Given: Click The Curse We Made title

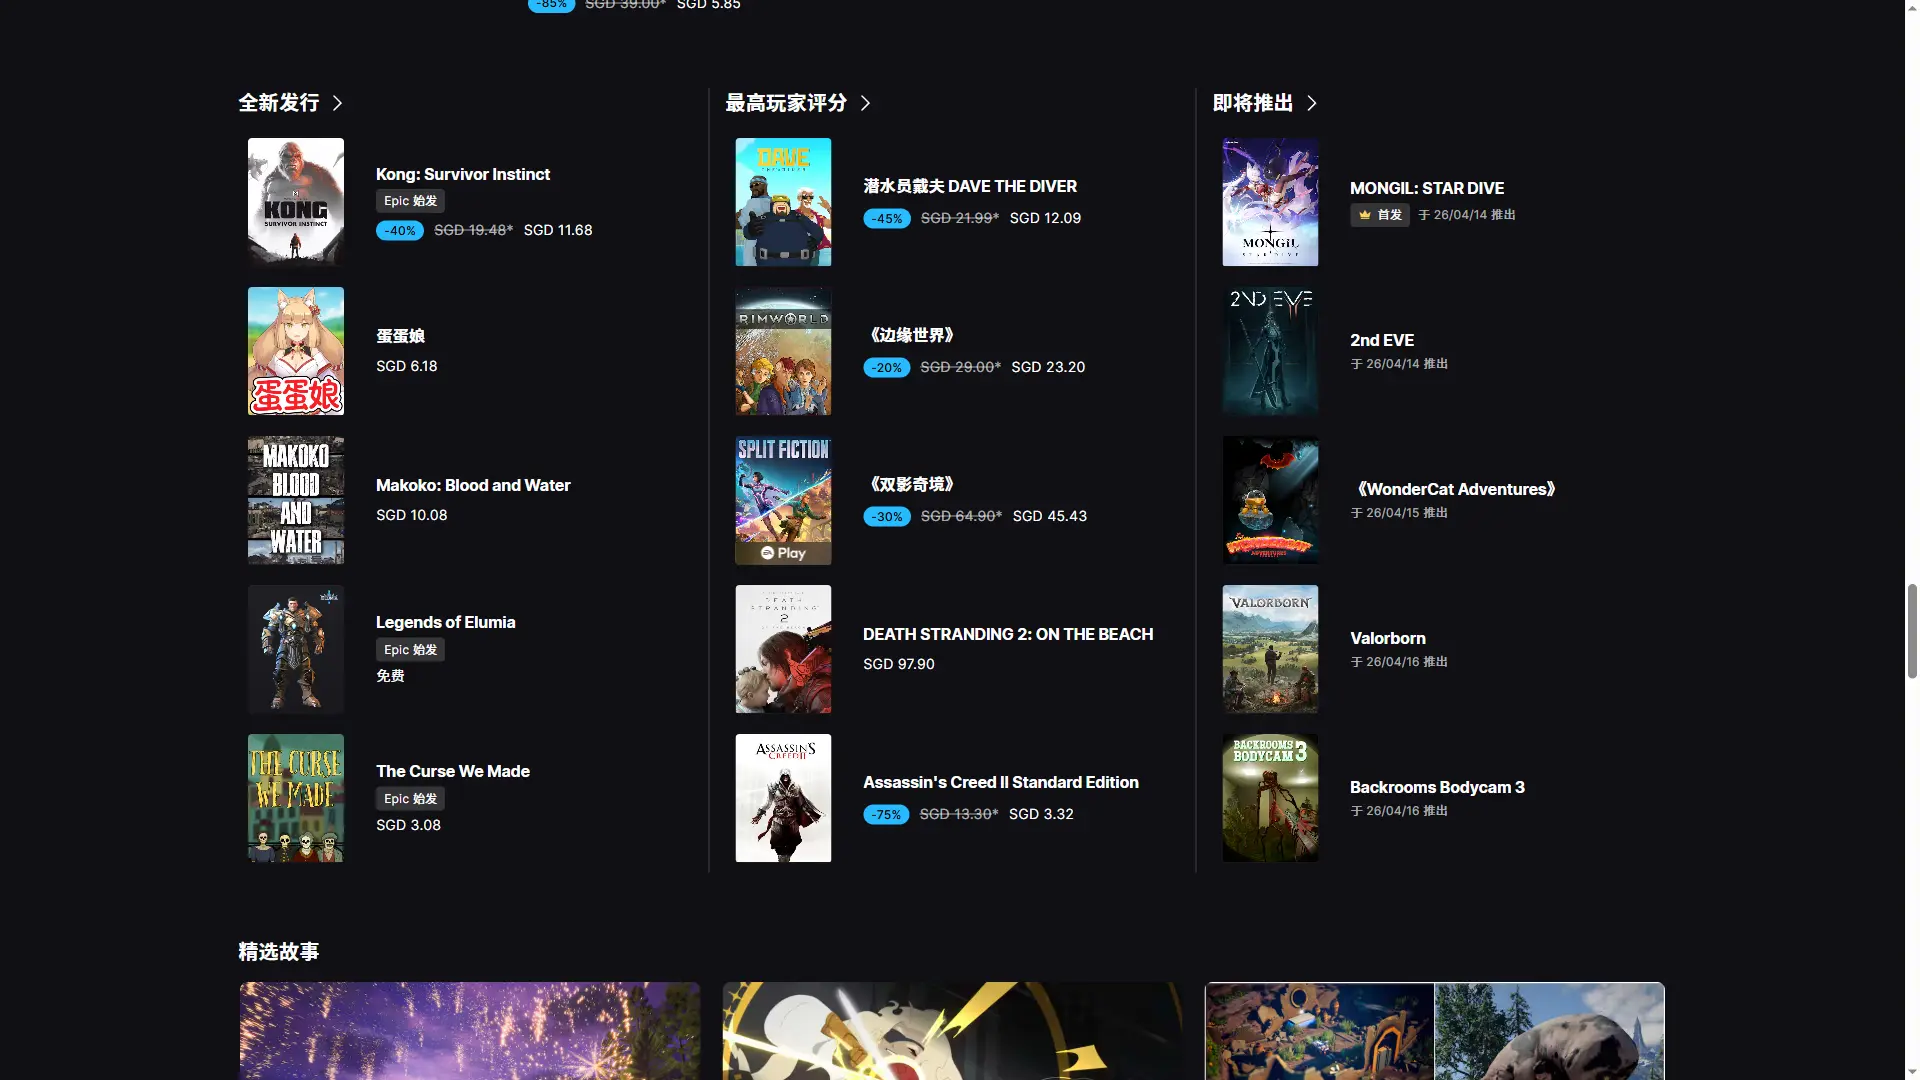Looking at the screenshot, I should point(453,771).
